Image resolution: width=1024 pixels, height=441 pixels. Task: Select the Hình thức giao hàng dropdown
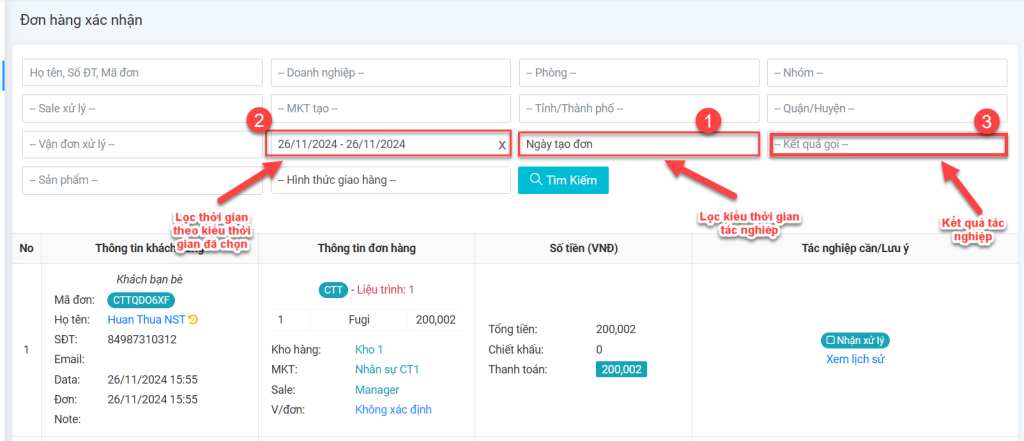click(390, 180)
